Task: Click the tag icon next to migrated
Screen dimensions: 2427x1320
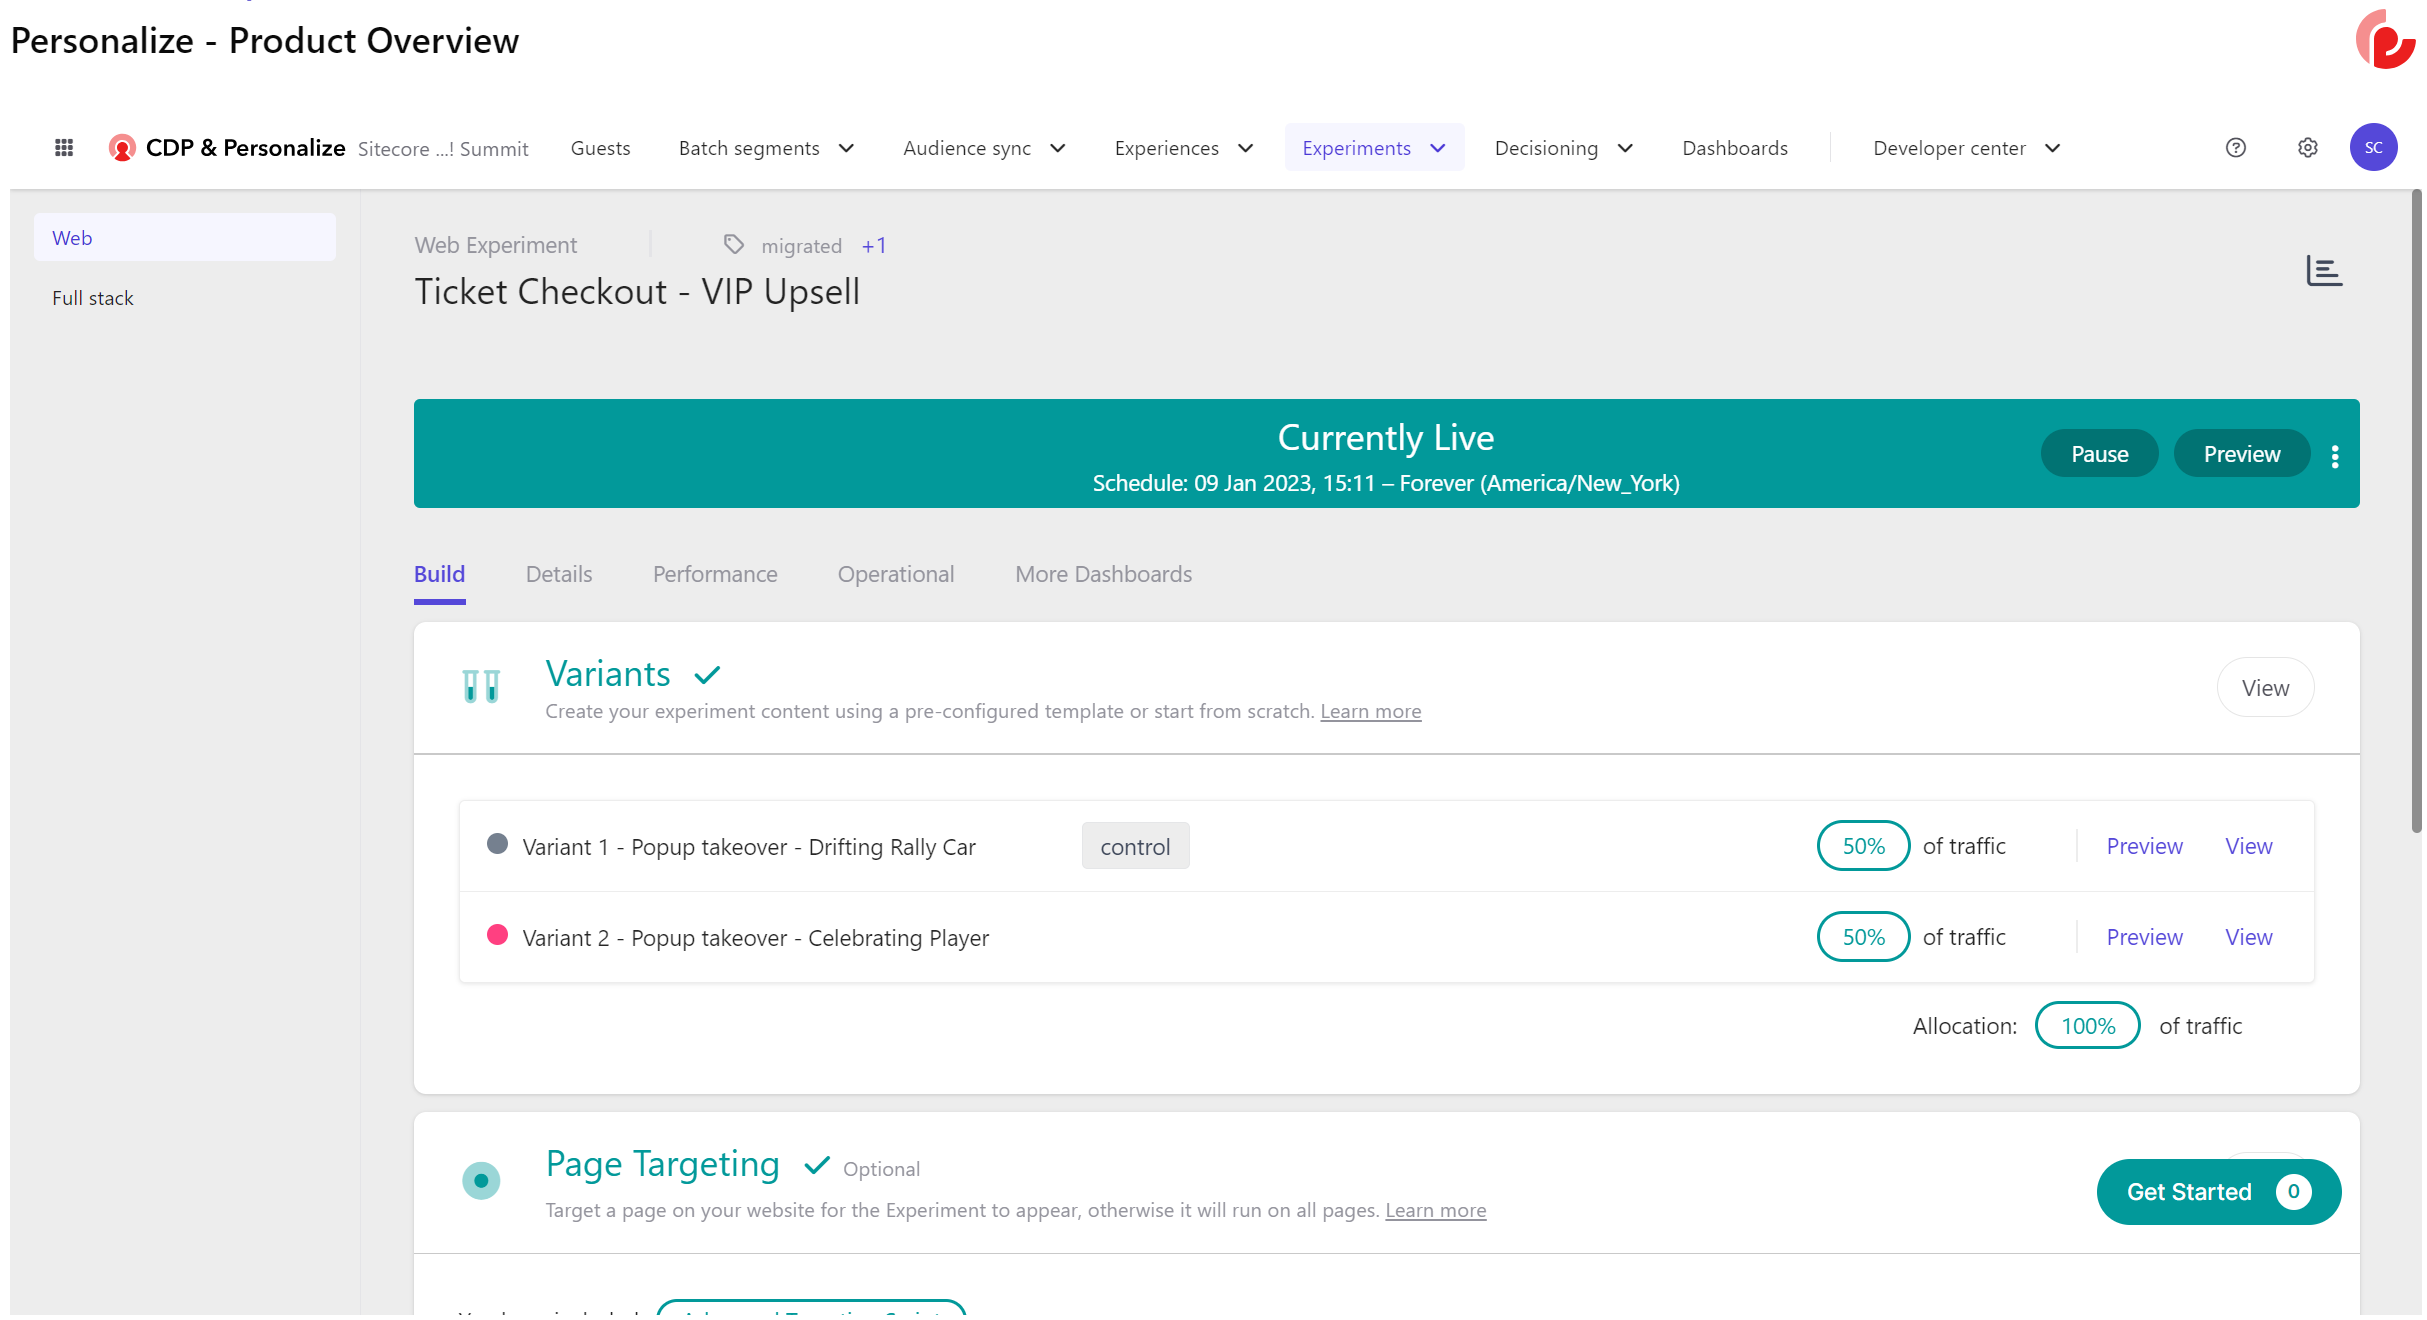Action: (x=733, y=245)
